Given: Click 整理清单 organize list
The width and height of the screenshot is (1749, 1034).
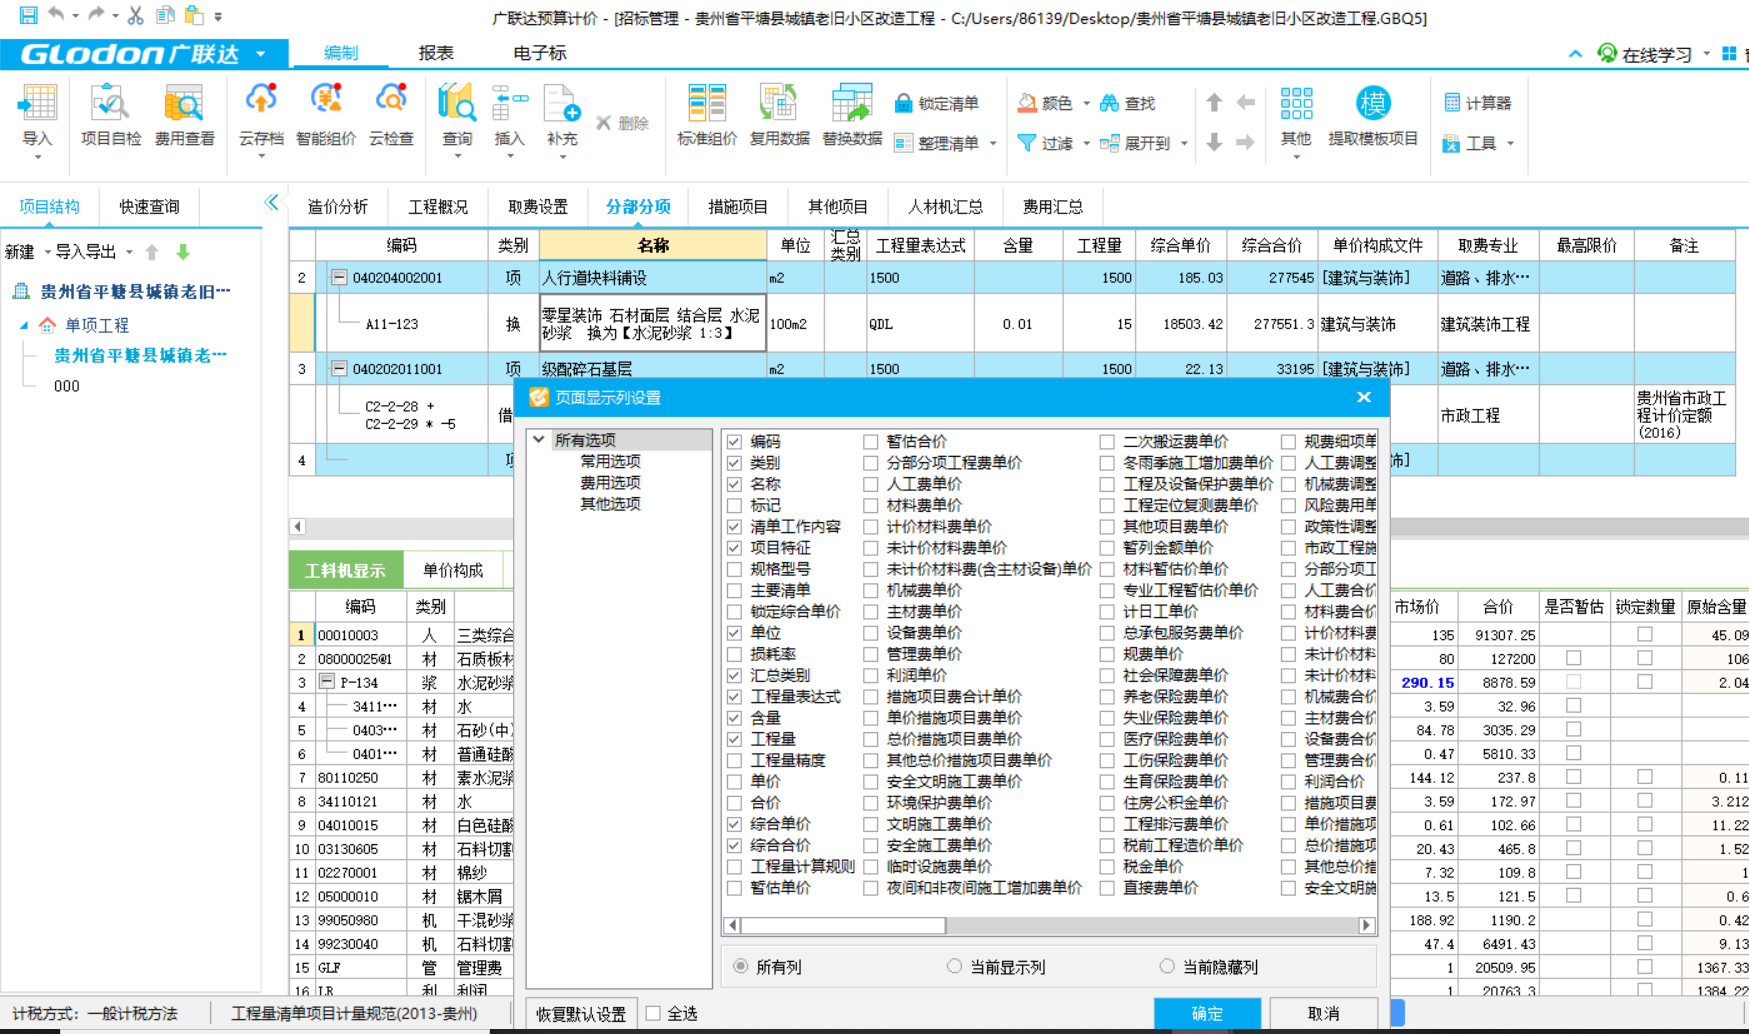Looking at the screenshot, I should coord(937,143).
